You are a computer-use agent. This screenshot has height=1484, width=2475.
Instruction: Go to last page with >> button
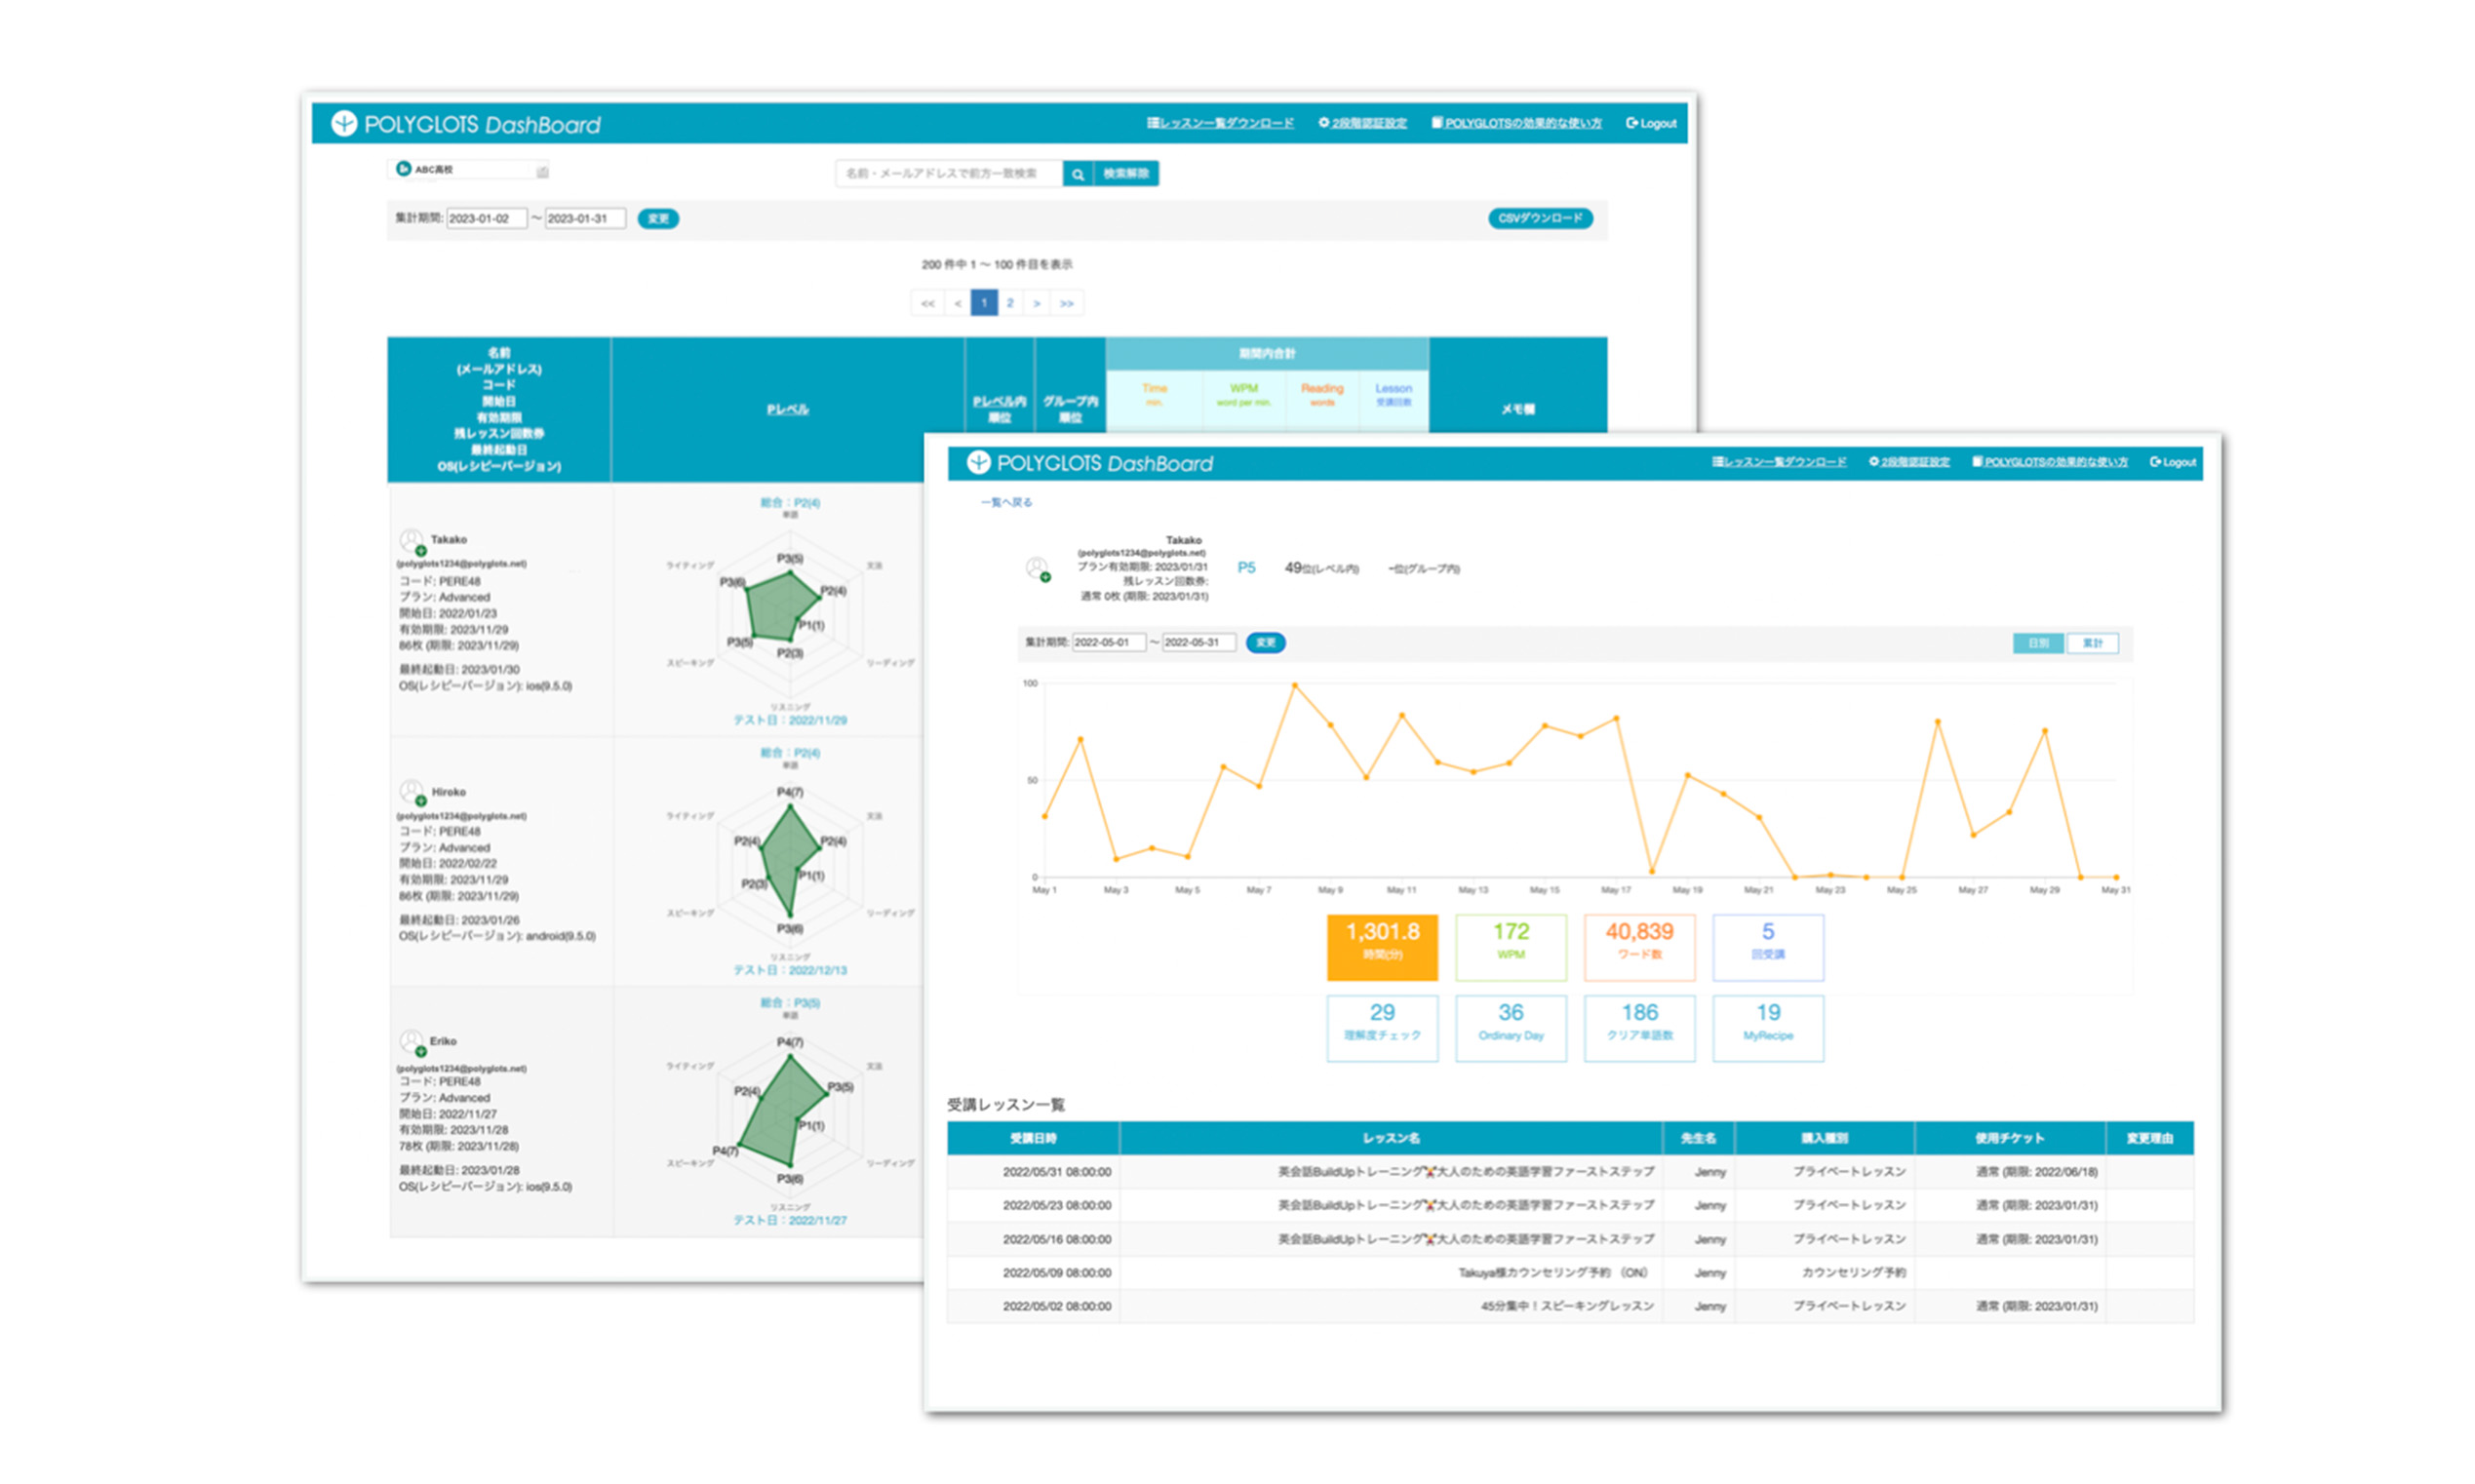[1067, 303]
